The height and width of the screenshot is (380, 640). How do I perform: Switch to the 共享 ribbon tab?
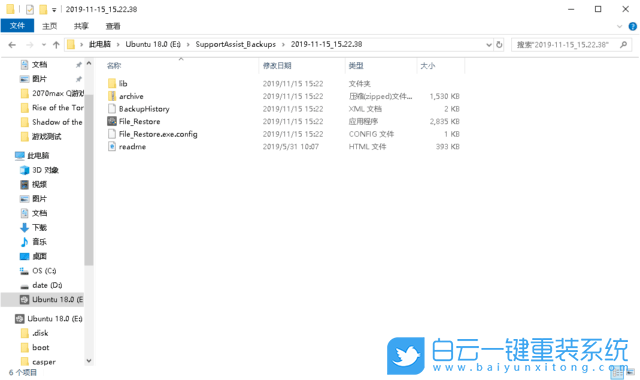pyautogui.click(x=81, y=26)
